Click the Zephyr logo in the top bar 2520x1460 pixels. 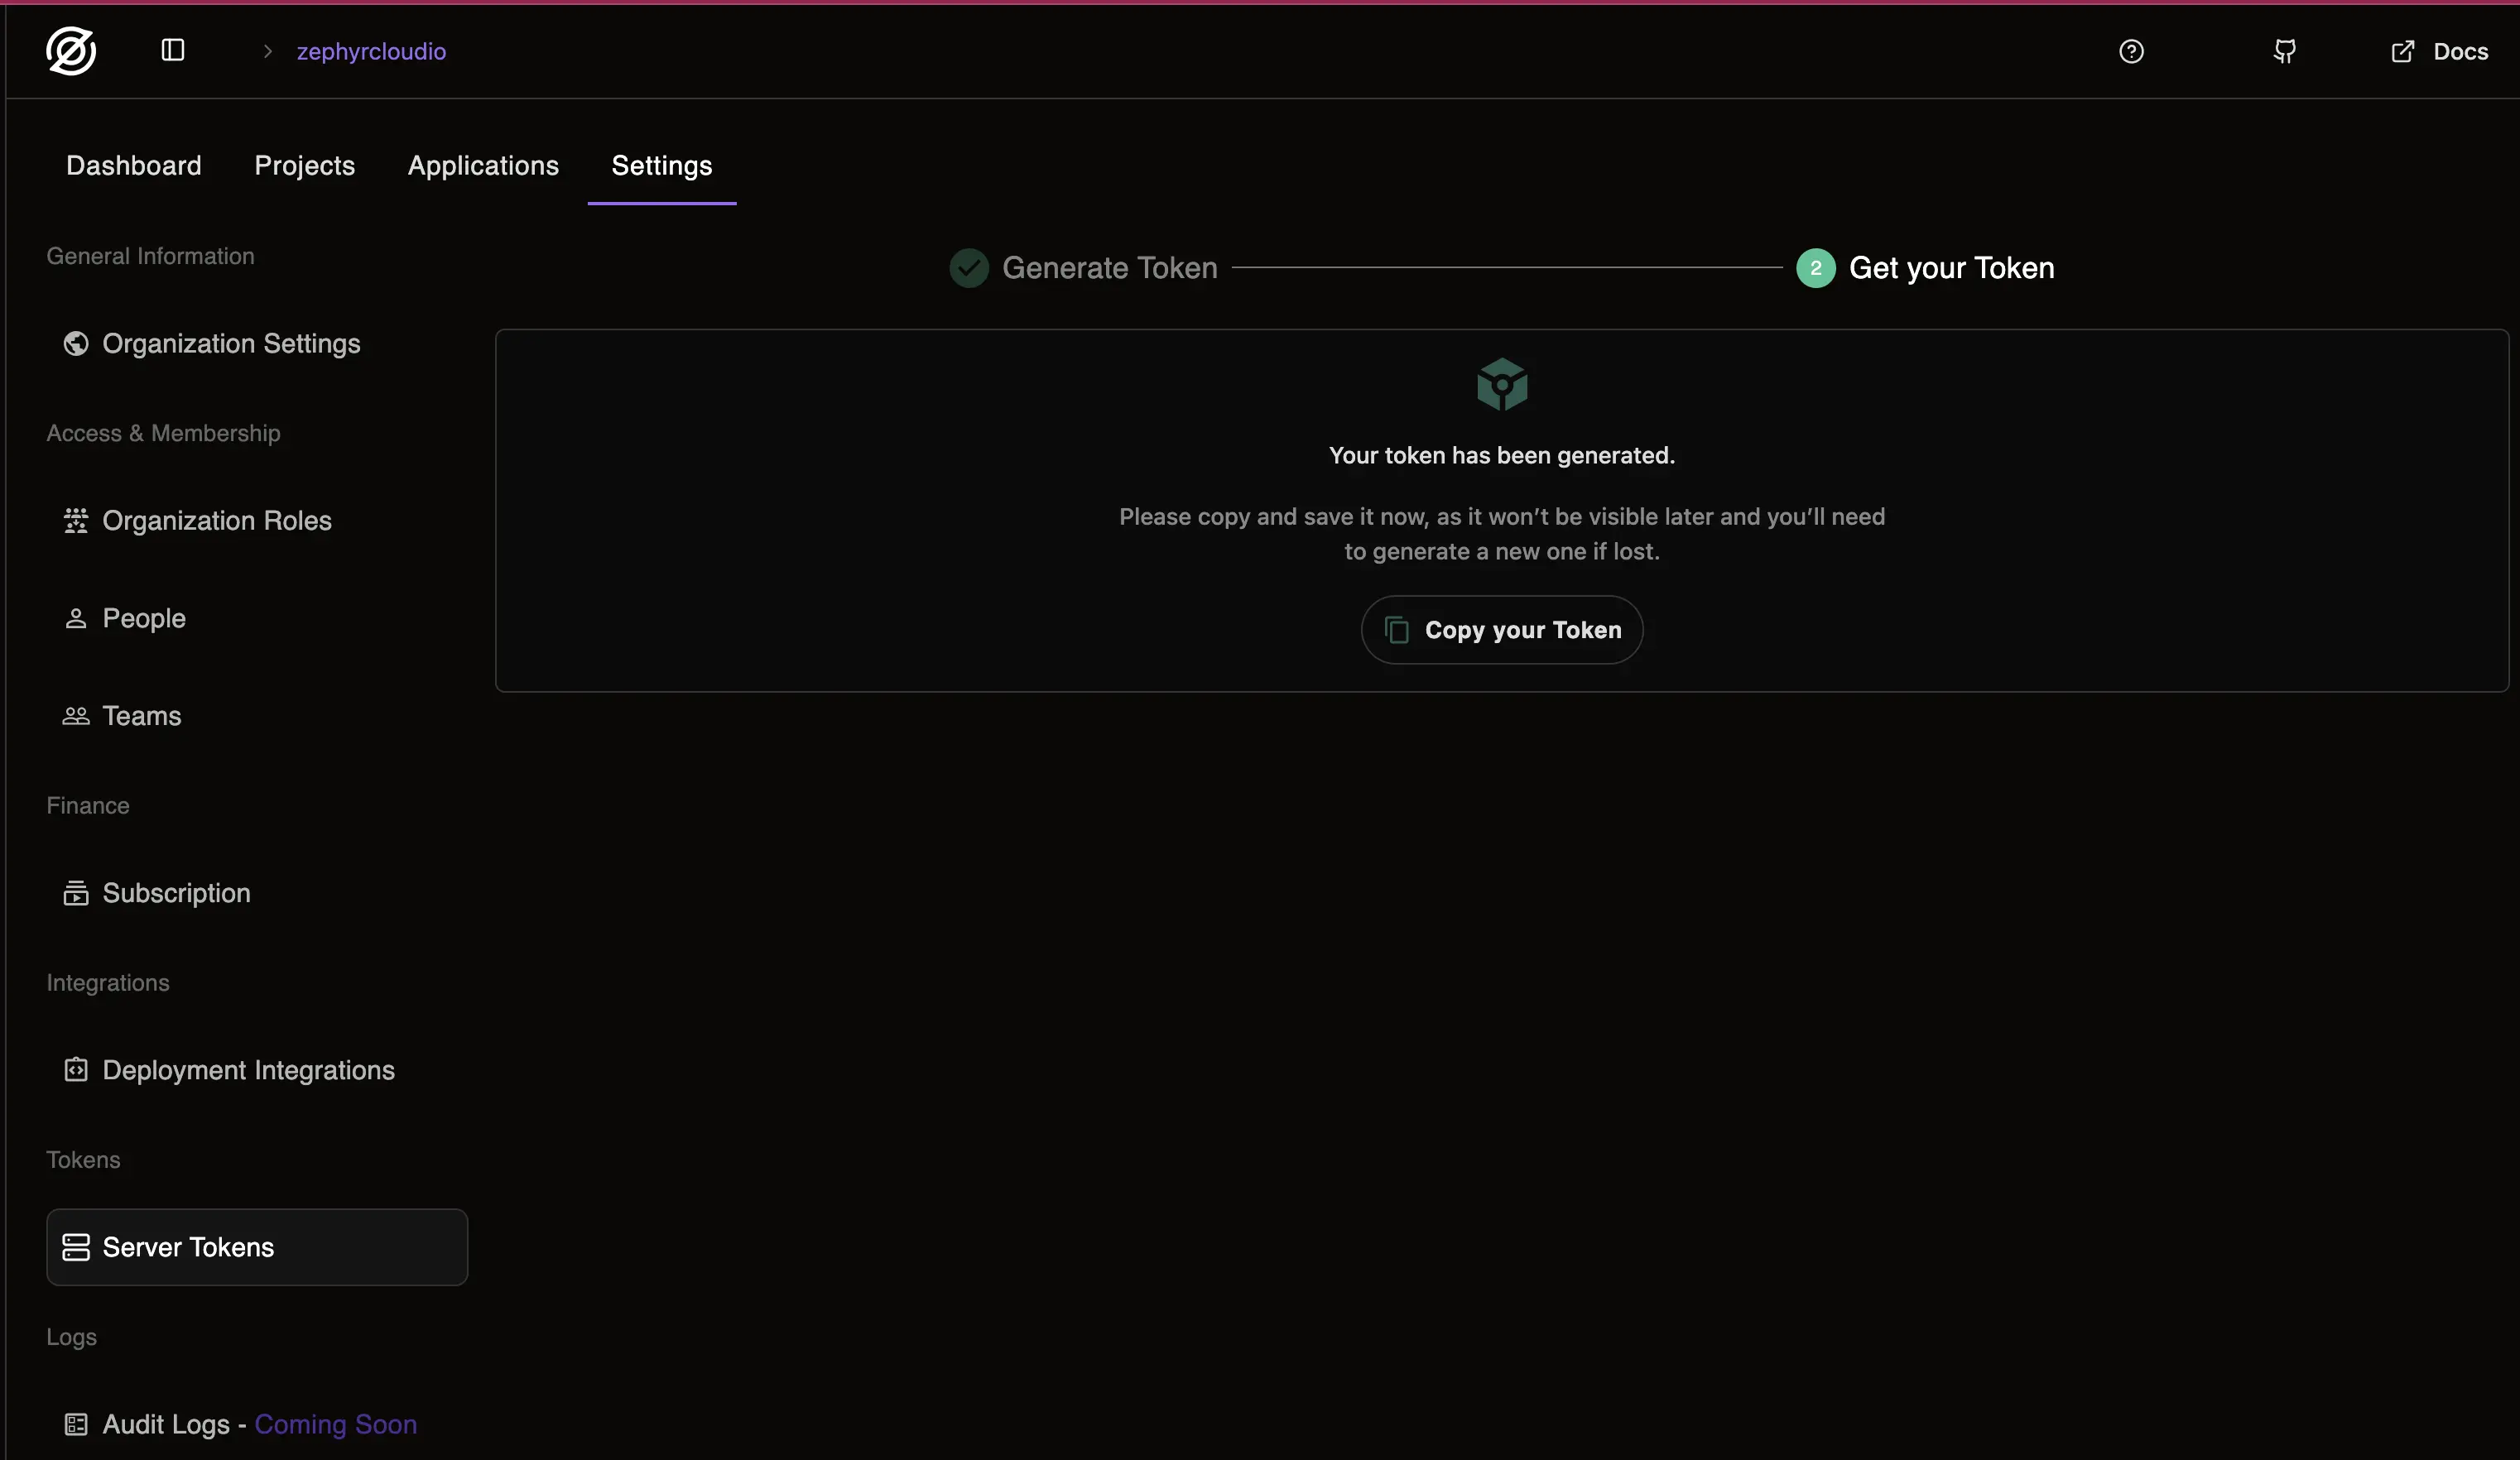click(71, 51)
